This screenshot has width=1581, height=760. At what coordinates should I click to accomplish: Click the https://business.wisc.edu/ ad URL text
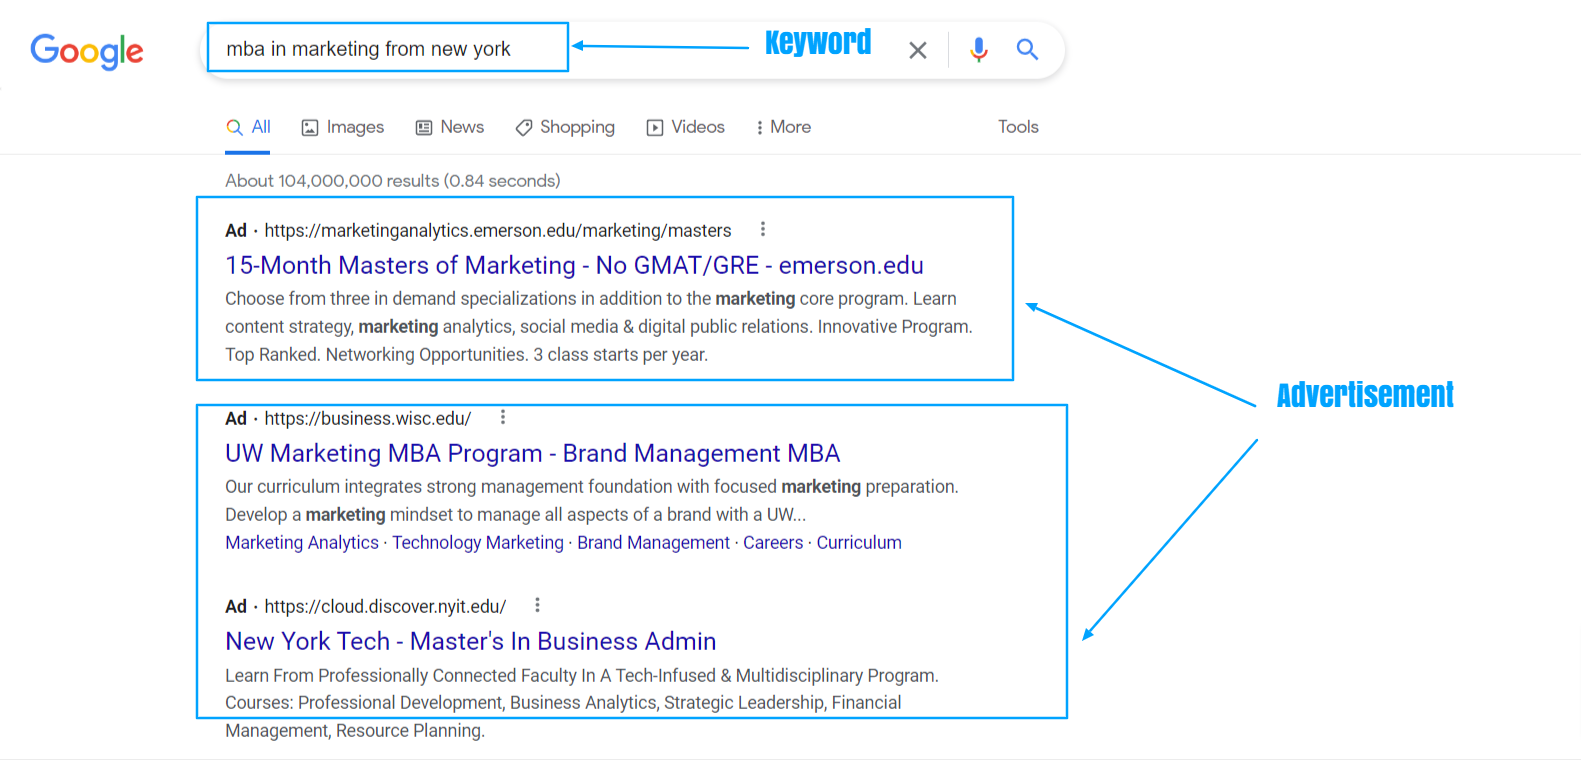tap(368, 419)
